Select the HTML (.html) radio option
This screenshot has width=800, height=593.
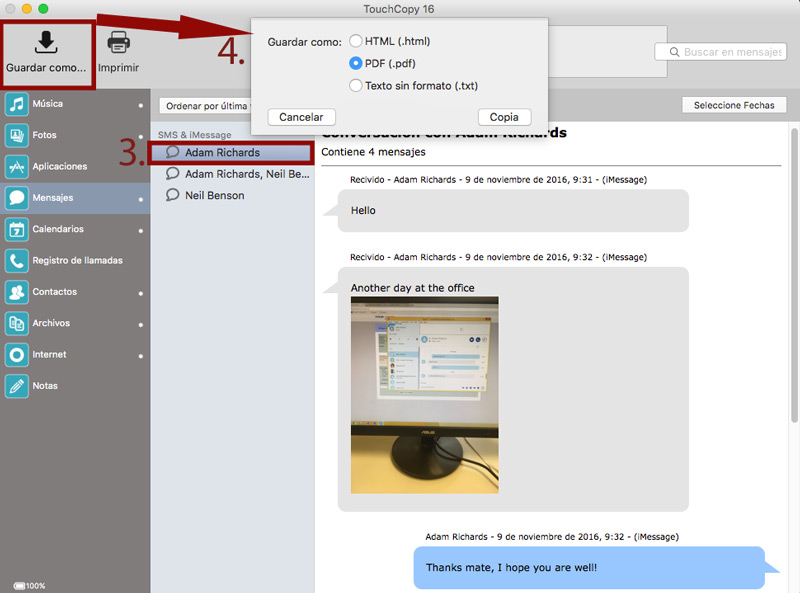pyautogui.click(x=356, y=41)
